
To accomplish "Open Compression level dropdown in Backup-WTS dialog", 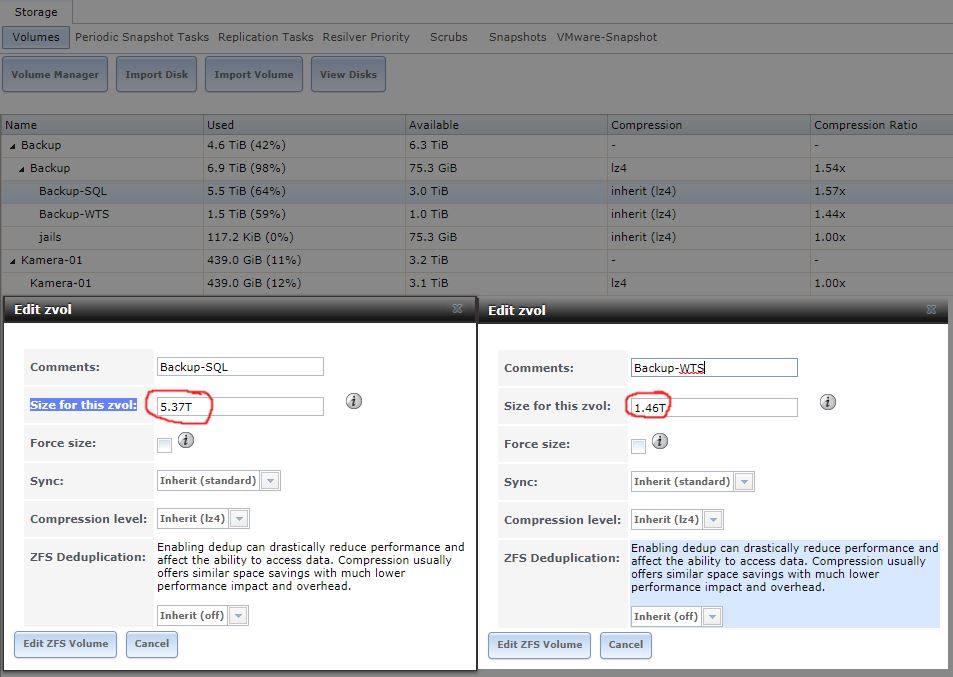I will pos(714,520).
